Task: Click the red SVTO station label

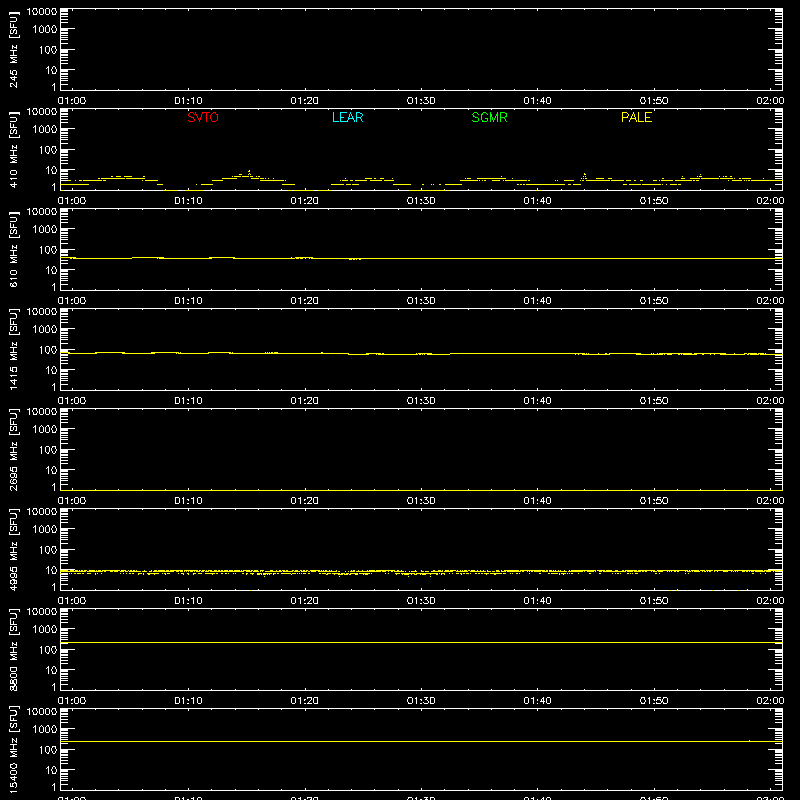Action: pyautogui.click(x=203, y=117)
